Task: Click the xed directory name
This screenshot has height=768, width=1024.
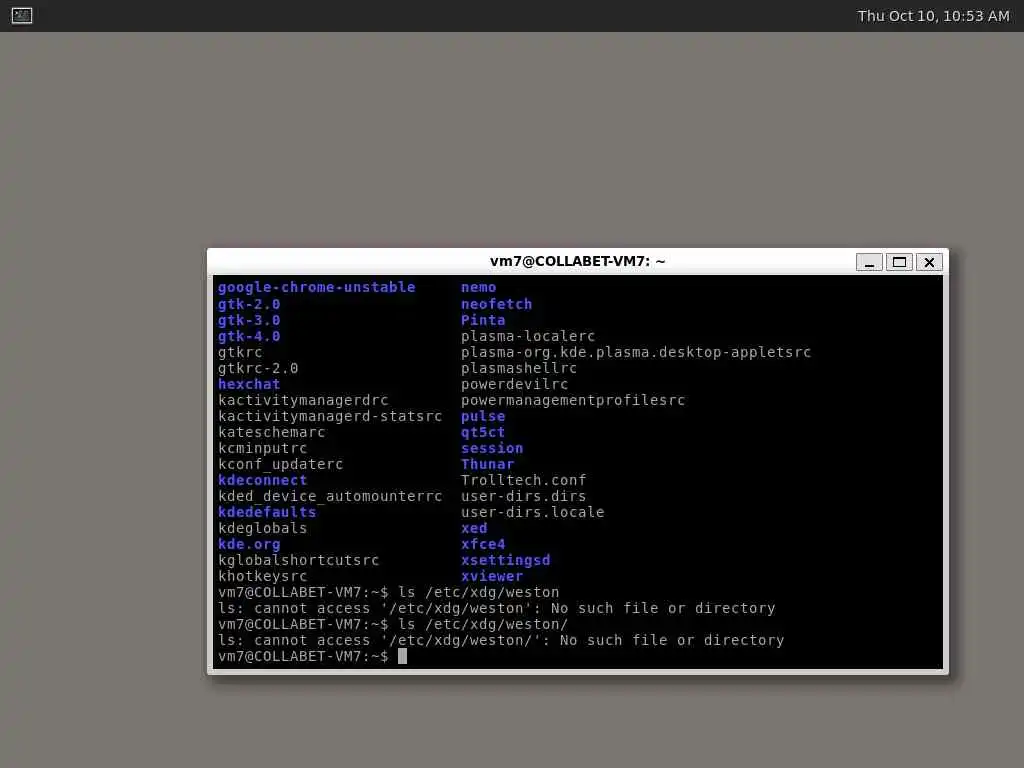Action: 474,528
